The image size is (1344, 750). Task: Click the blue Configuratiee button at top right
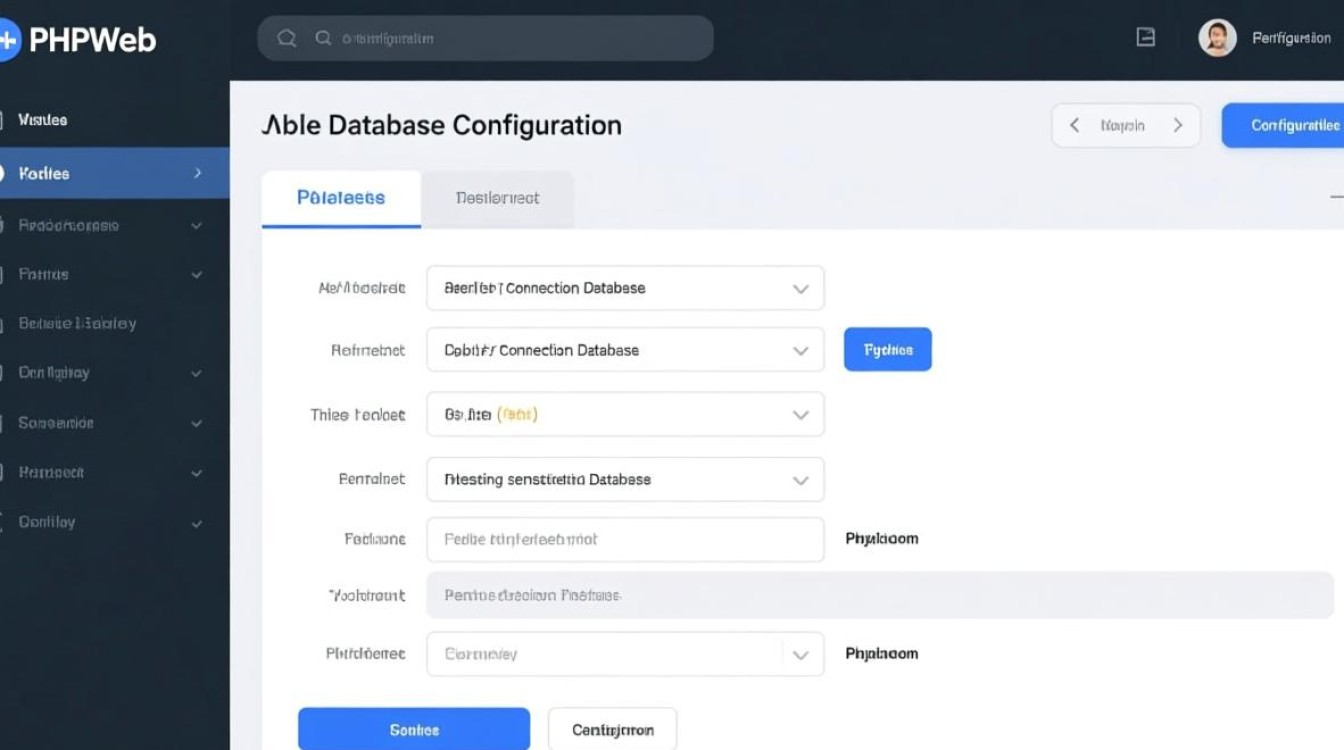click(1284, 125)
